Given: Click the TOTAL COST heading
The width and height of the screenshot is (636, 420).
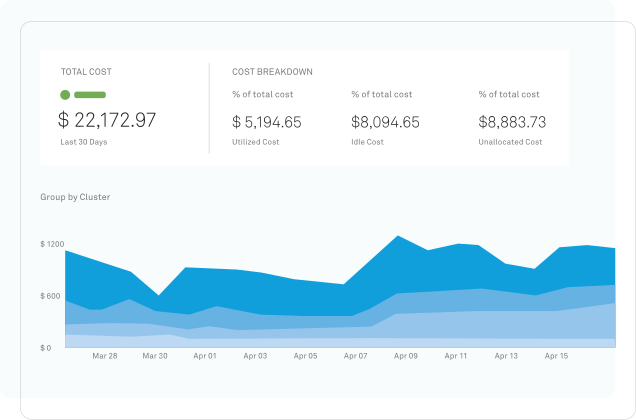Looking at the screenshot, I should point(86,72).
